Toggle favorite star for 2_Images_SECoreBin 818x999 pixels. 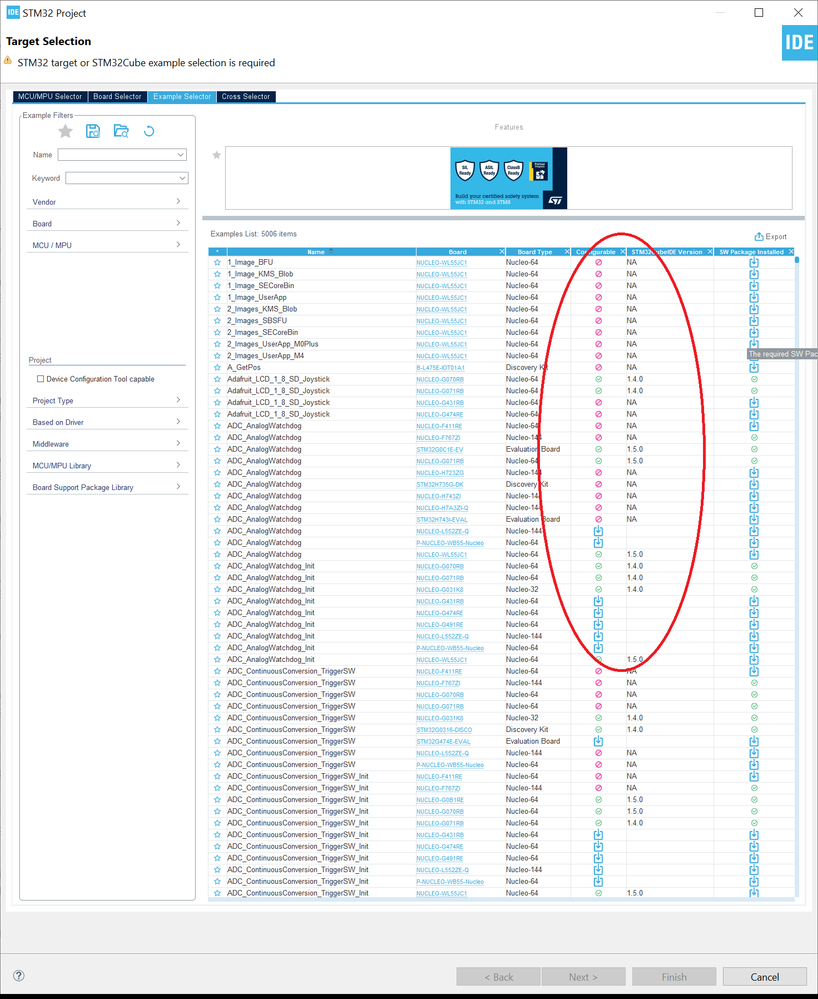(217, 333)
